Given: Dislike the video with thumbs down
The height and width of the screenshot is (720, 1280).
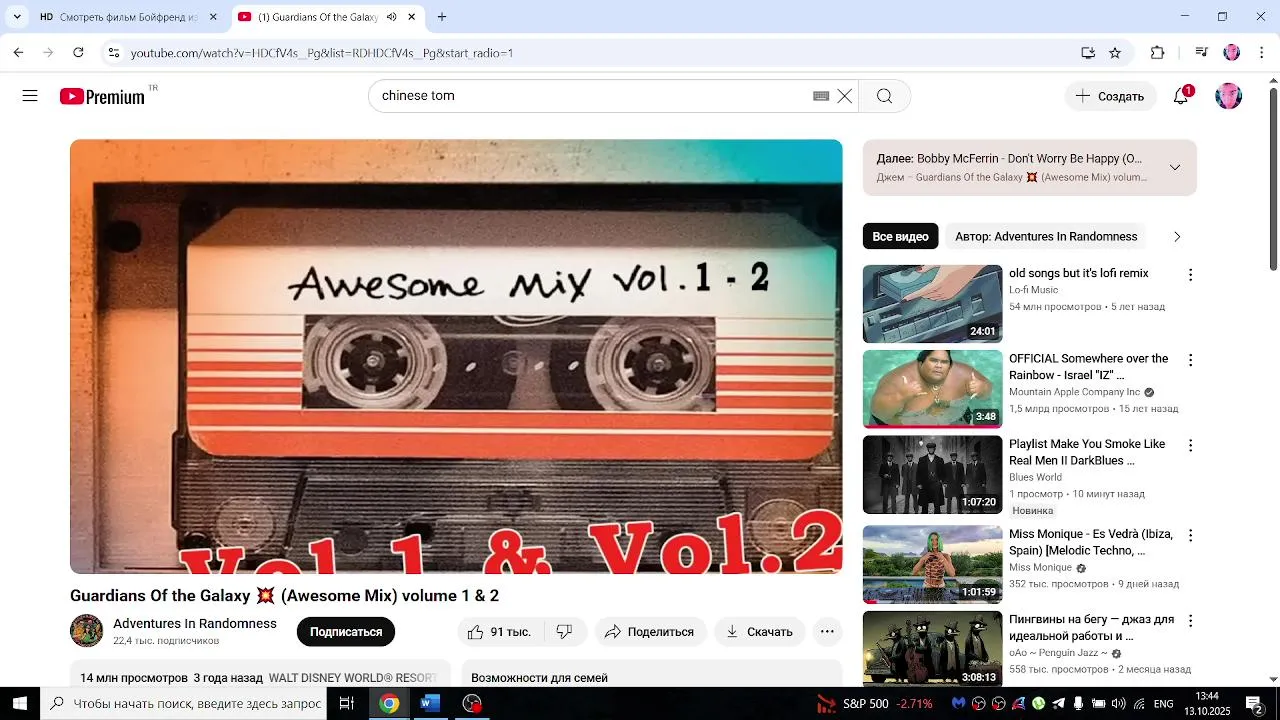Looking at the screenshot, I should (565, 632).
